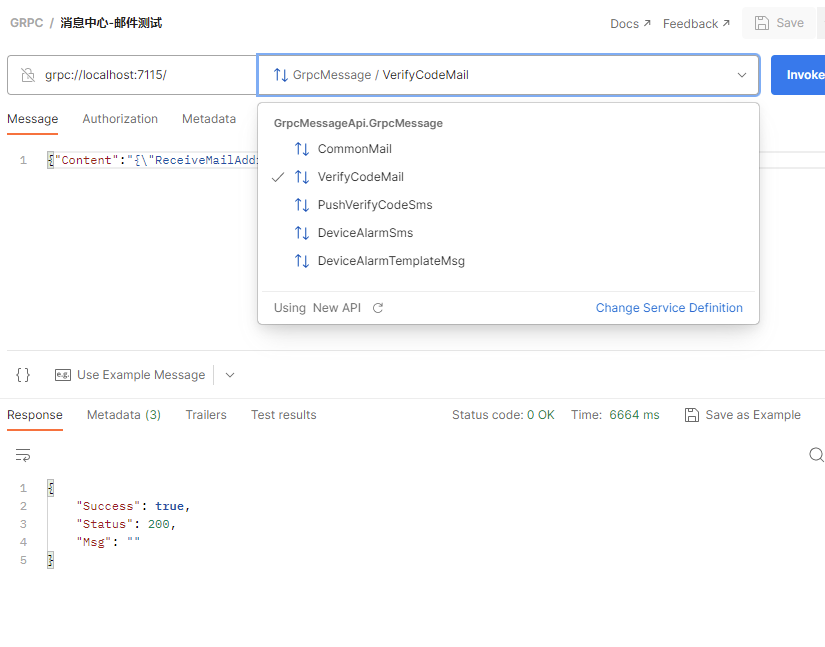The width and height of the screenshot is (825, 647).
Task: Collapse the method dropdown chevron
Action: coord(742,75)
